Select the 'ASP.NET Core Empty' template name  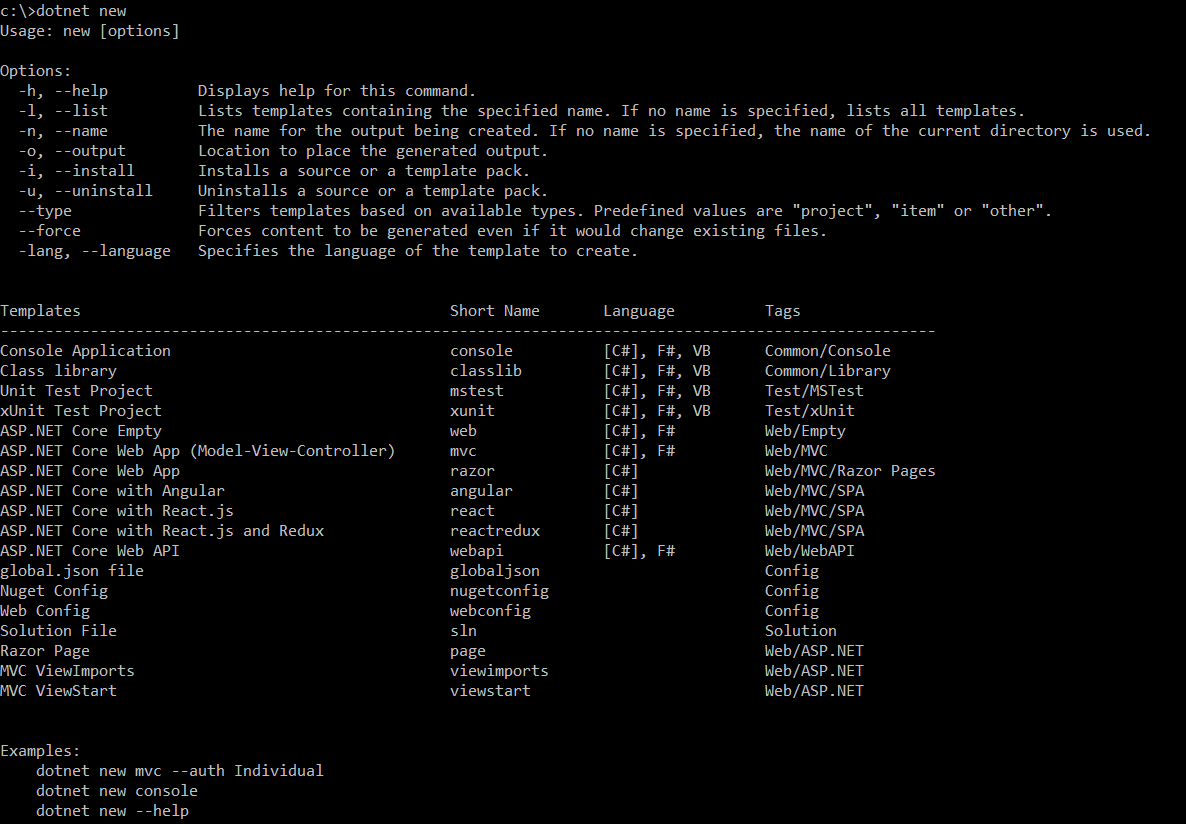(x=81, y=431)
